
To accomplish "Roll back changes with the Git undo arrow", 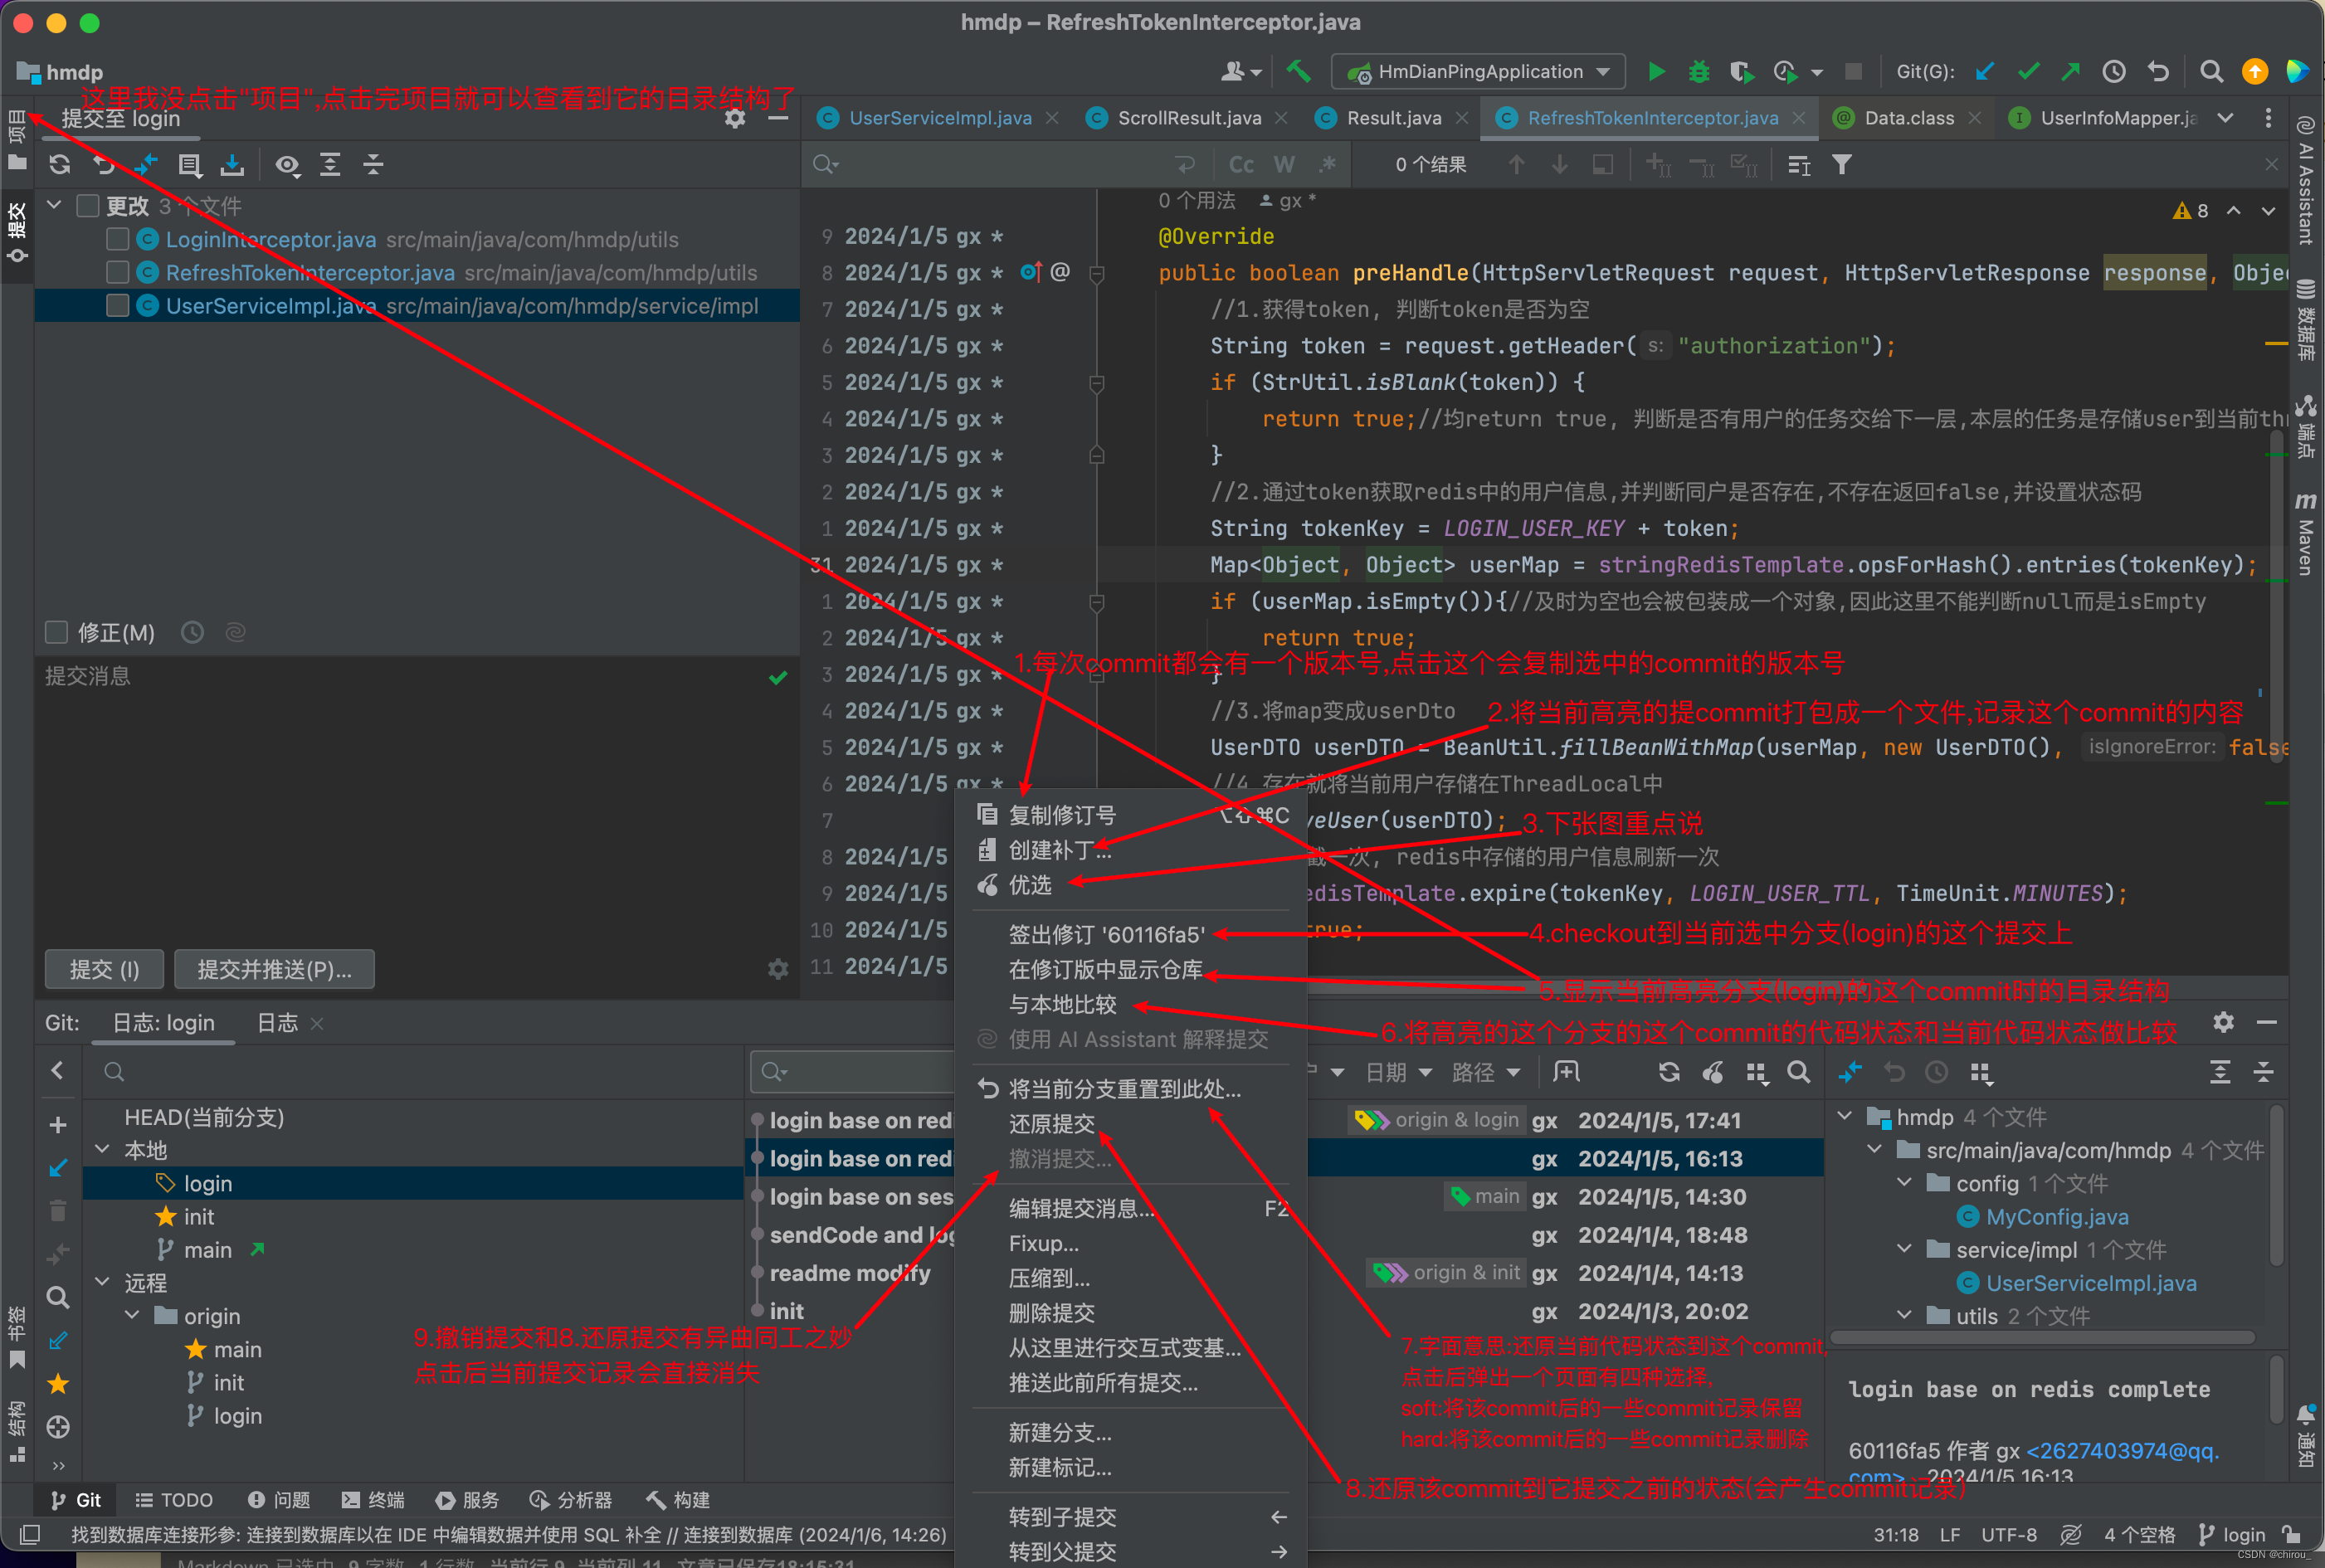I will [x=2157, y=71].
